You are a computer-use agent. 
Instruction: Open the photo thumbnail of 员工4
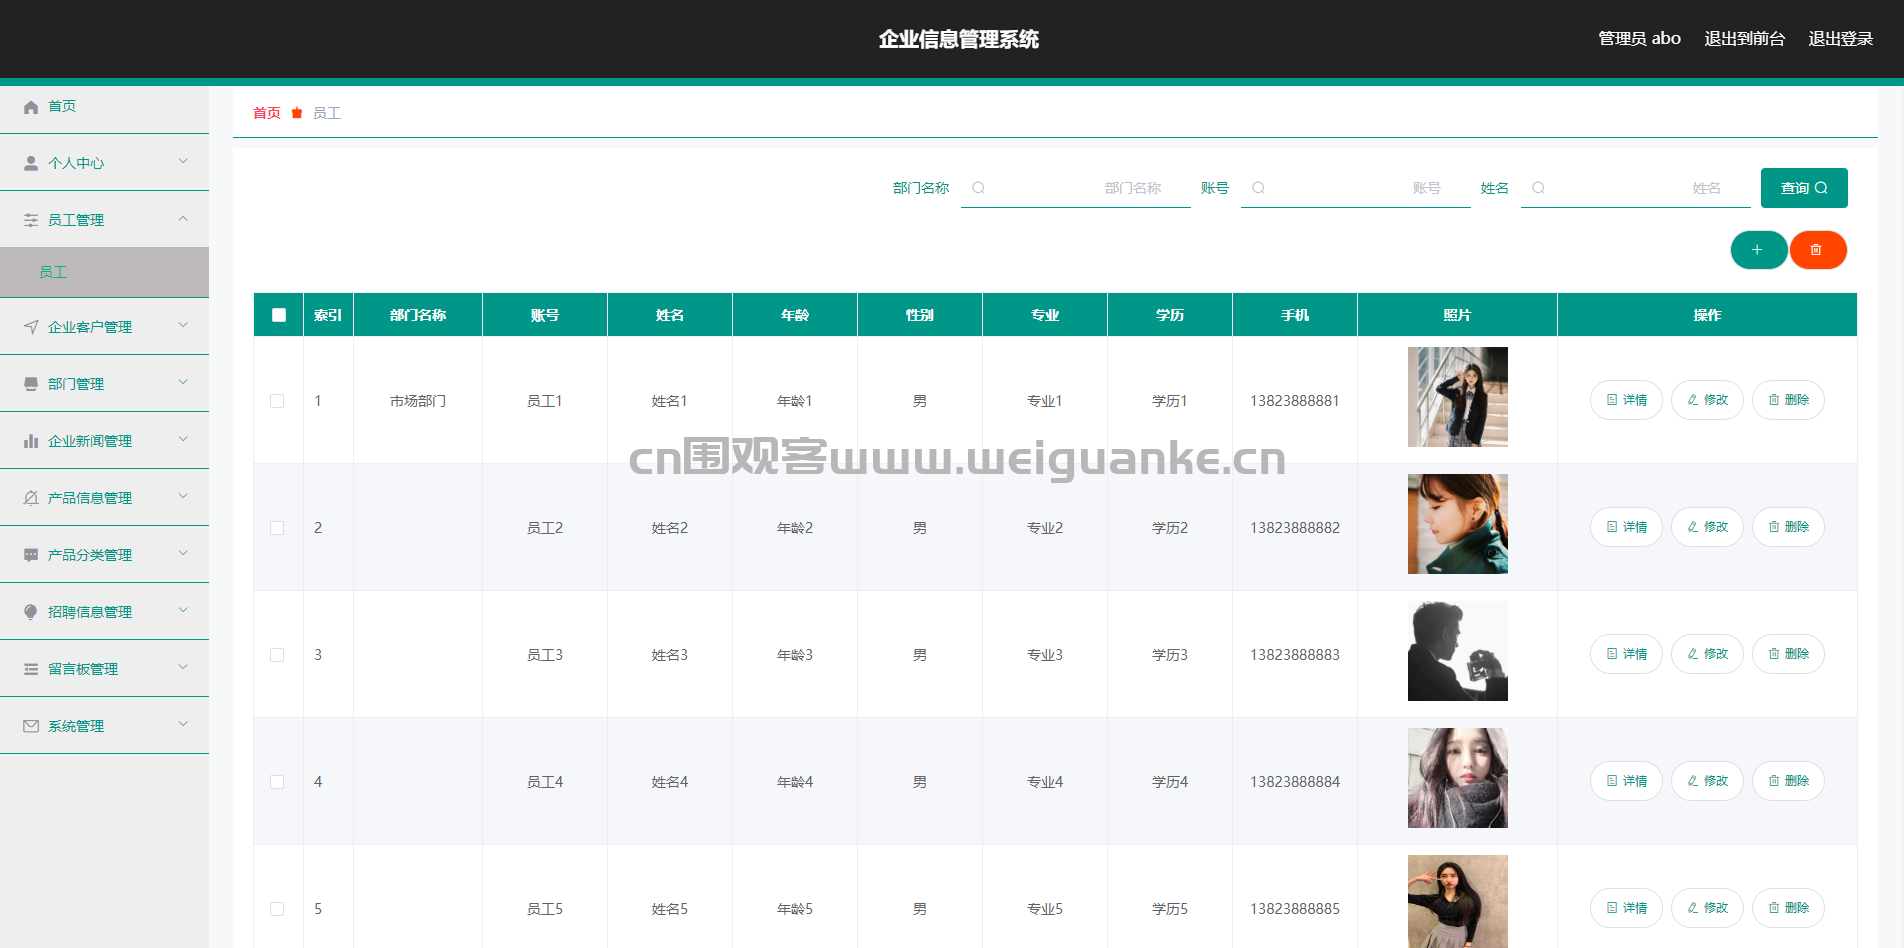[1458, 778]
